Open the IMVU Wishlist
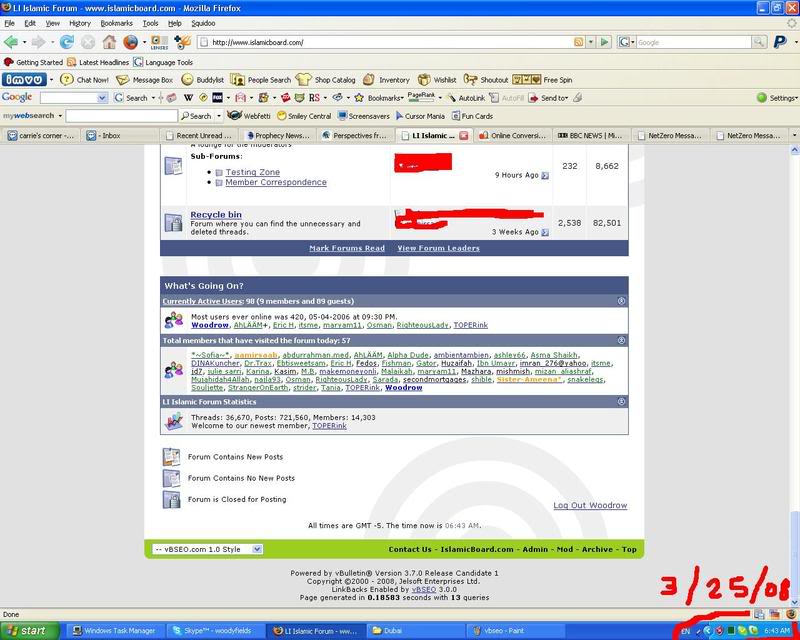Image resolution: width=800 pixels, height=640 pixels. [437, 80]
